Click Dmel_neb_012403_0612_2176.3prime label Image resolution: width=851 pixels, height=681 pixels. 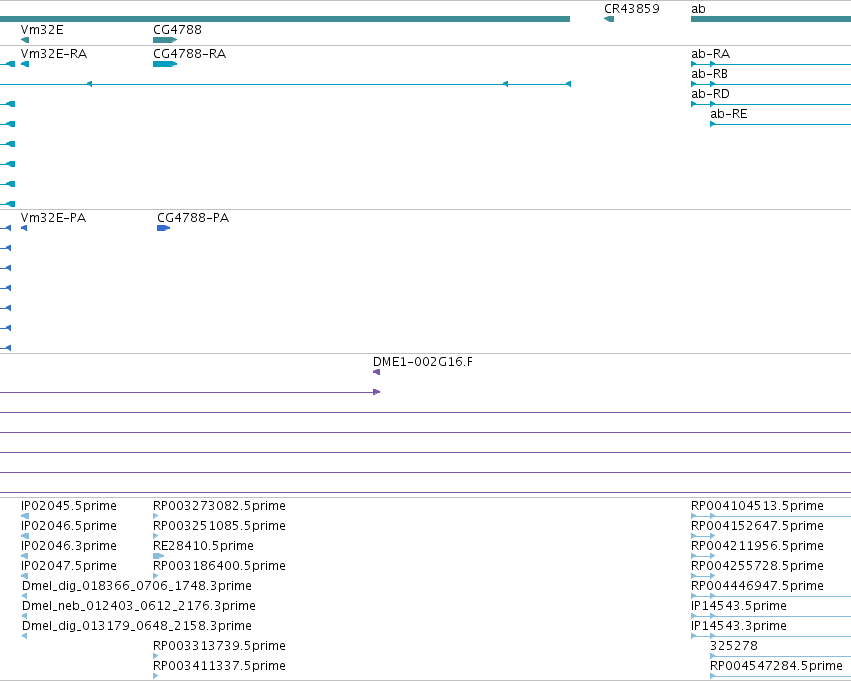click(139, 606)
